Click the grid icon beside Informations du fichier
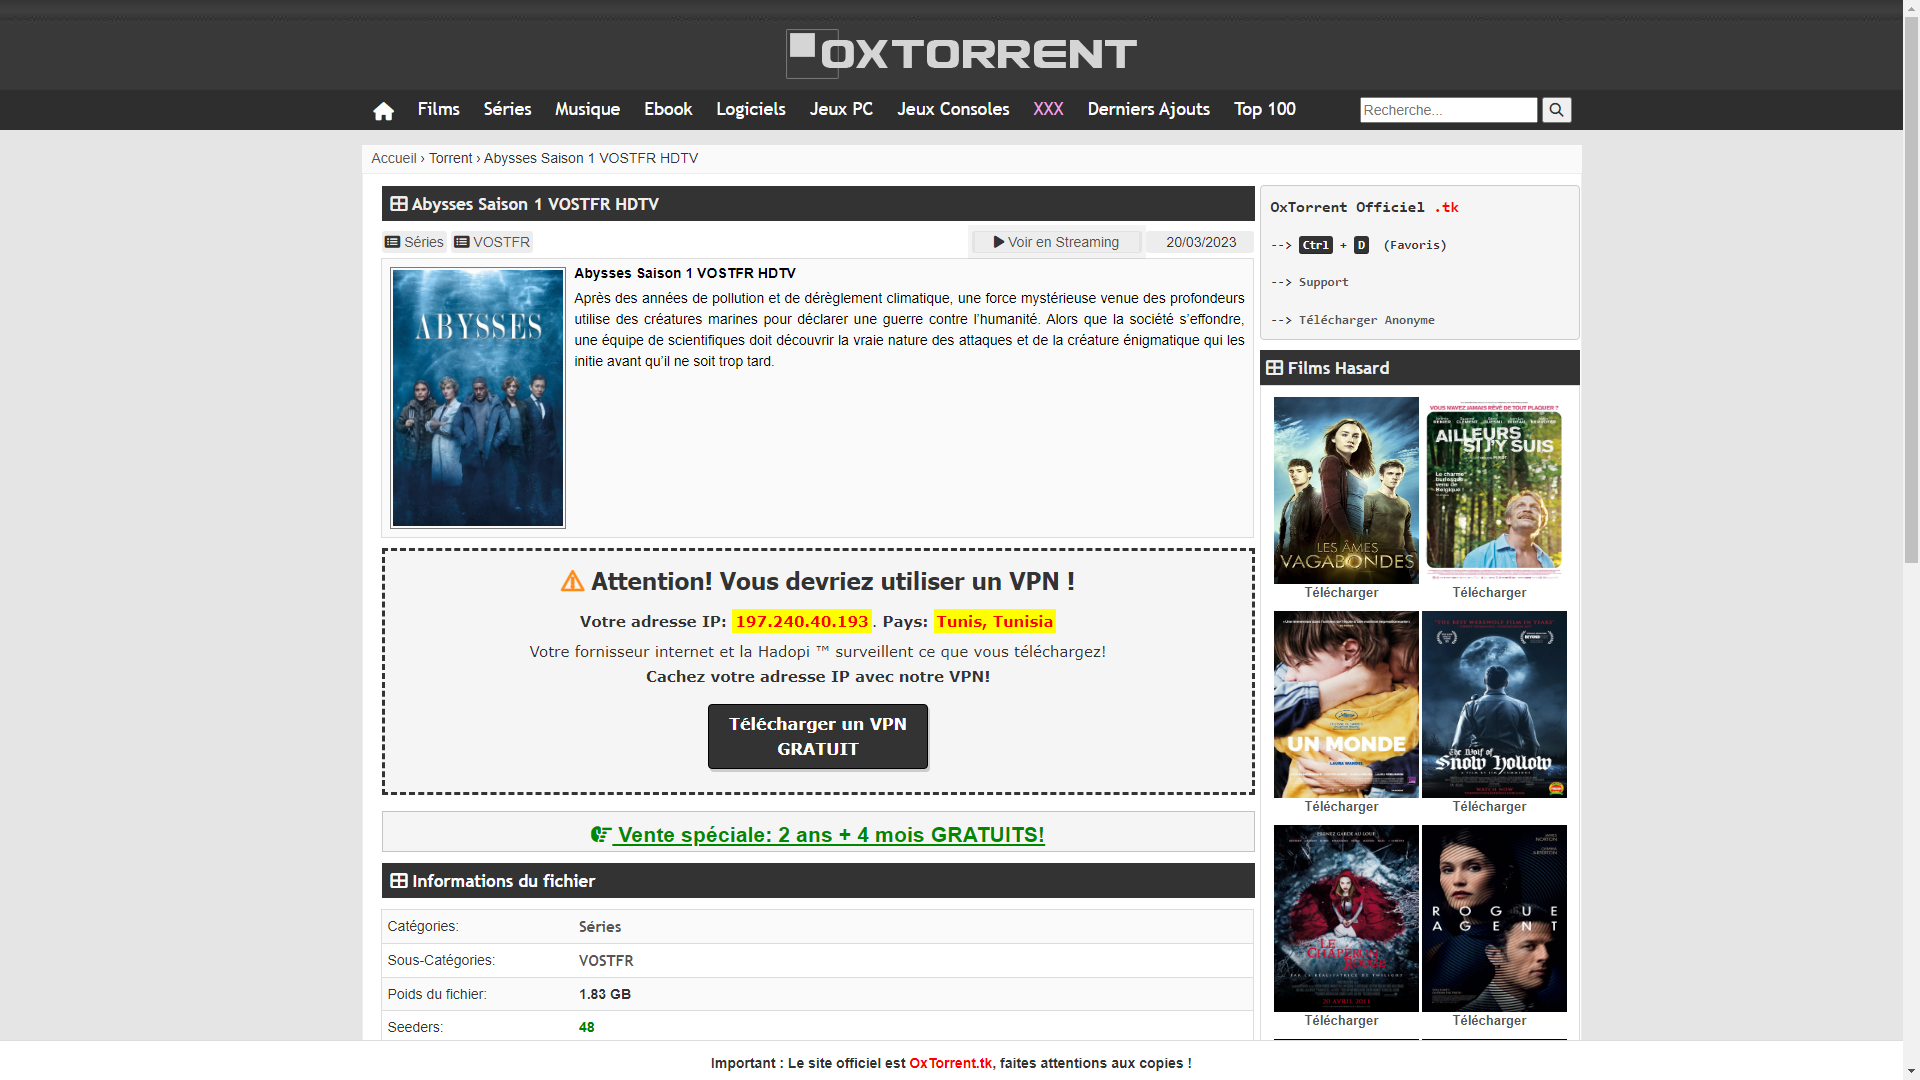 [399, 881]
